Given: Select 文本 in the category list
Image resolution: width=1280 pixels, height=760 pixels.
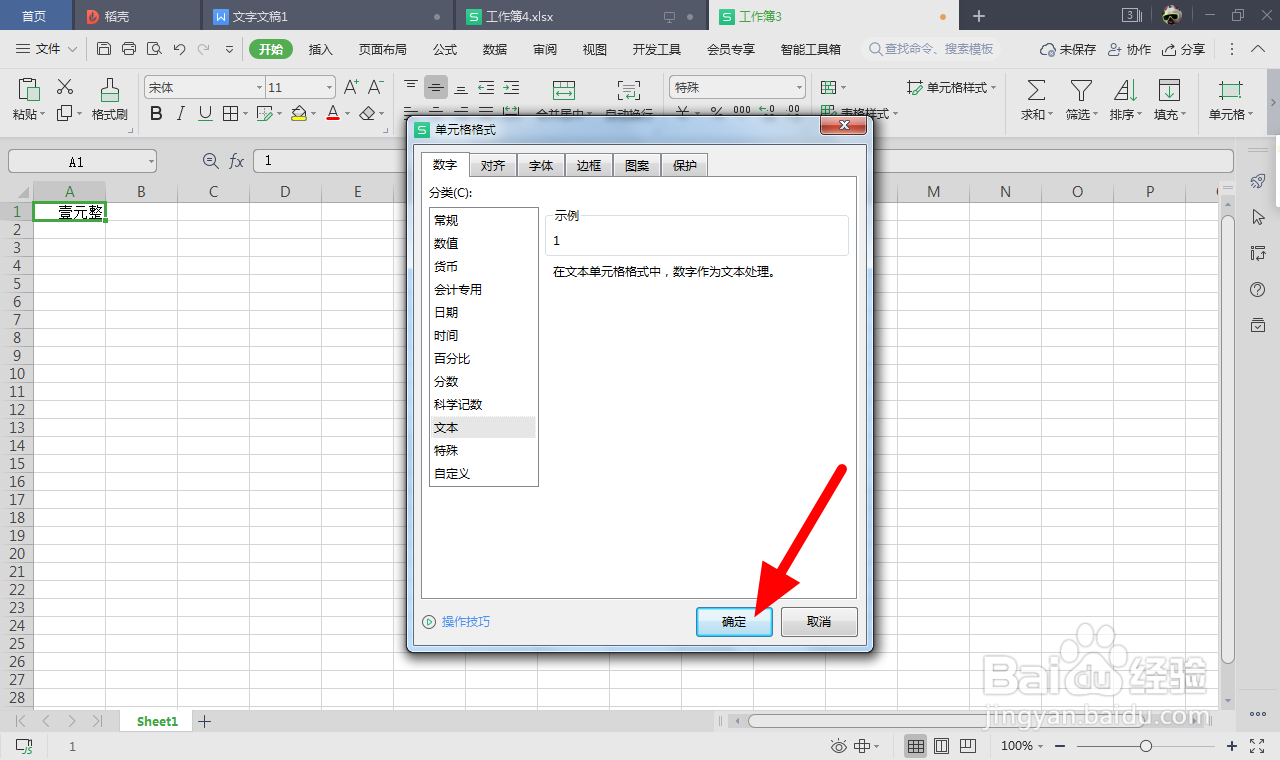Looking at the screenshot, I should (446, 427).
